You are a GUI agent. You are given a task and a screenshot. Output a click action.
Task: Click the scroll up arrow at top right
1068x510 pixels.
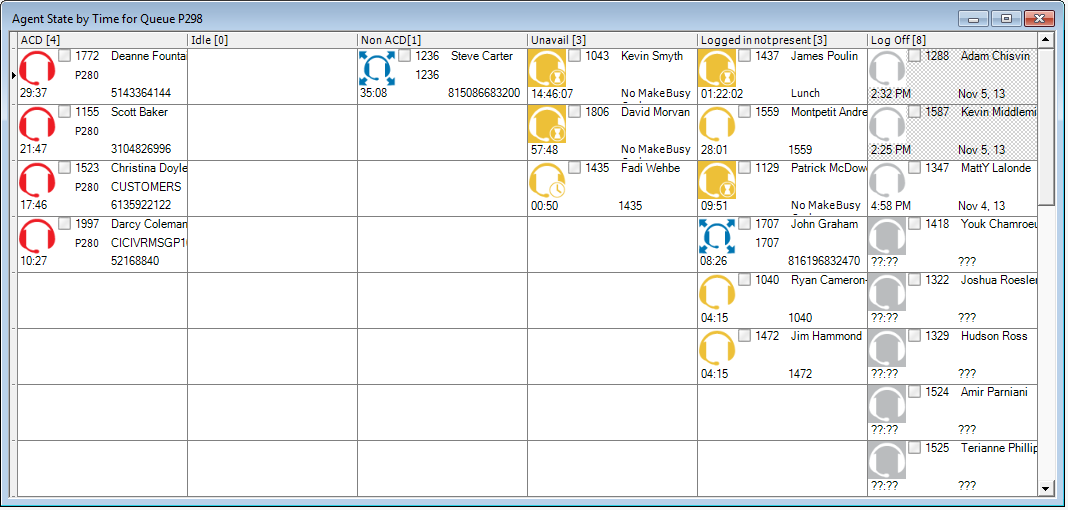(x=1046, y=40)
